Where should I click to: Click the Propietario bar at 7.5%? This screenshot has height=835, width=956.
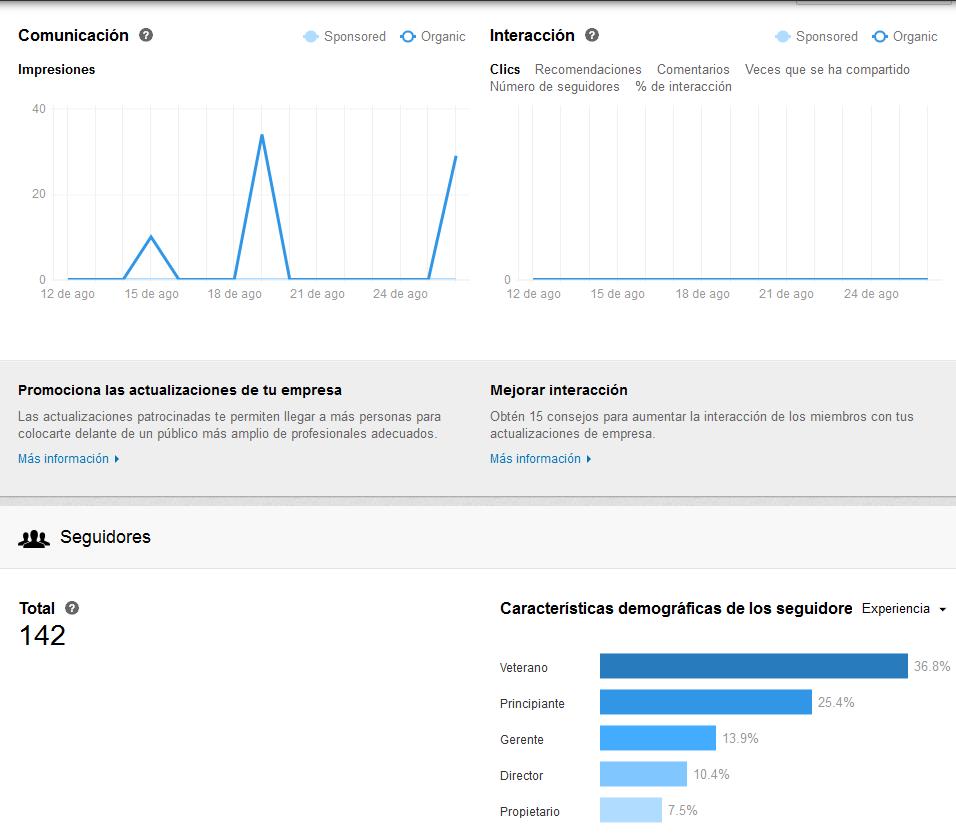click(630, 811)
